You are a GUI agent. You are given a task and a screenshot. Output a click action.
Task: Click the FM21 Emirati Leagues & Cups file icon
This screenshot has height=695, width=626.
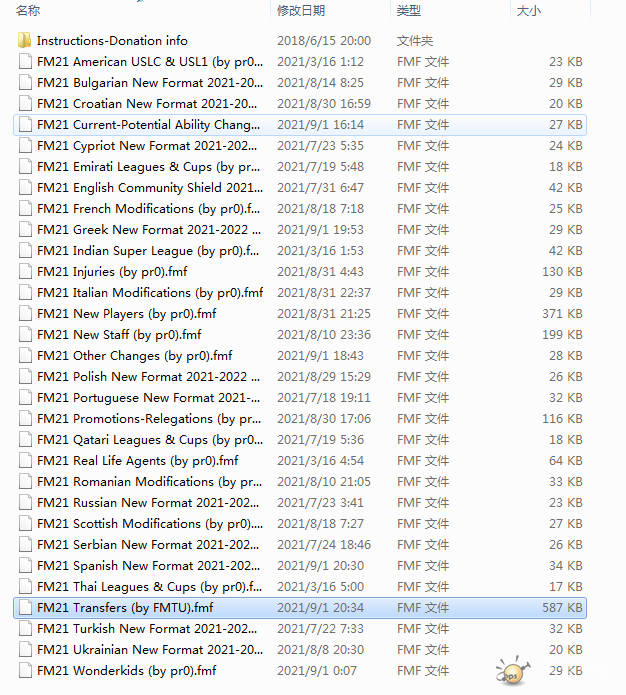pyautogui.click(x=25, y=167)
